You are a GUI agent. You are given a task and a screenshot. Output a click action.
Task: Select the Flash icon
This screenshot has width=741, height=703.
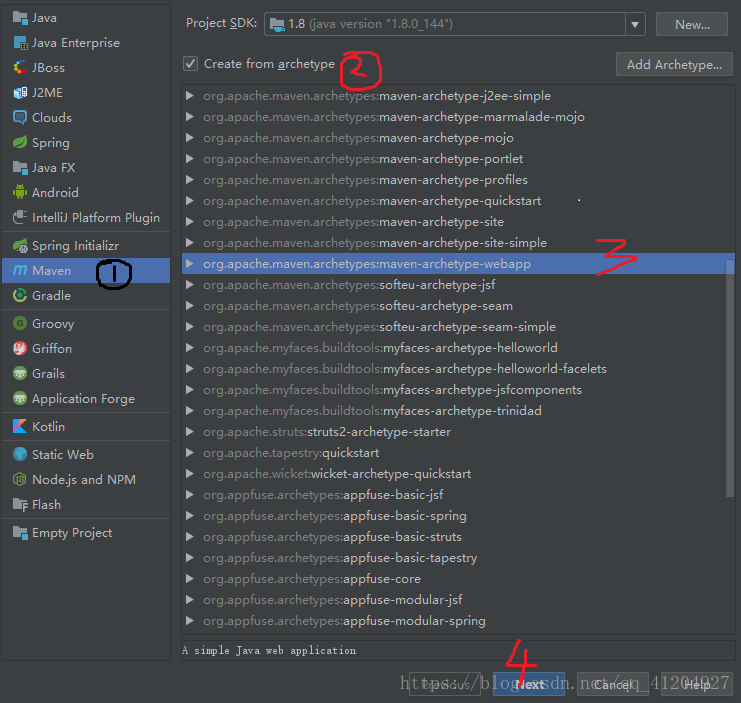(20, 505)
